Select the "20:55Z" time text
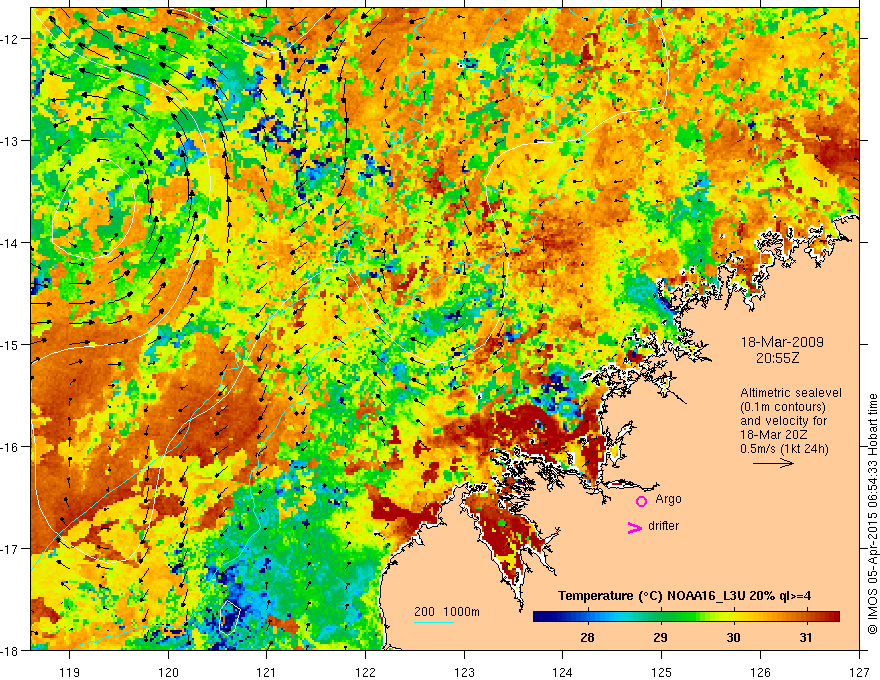 (x=777, y=358)
